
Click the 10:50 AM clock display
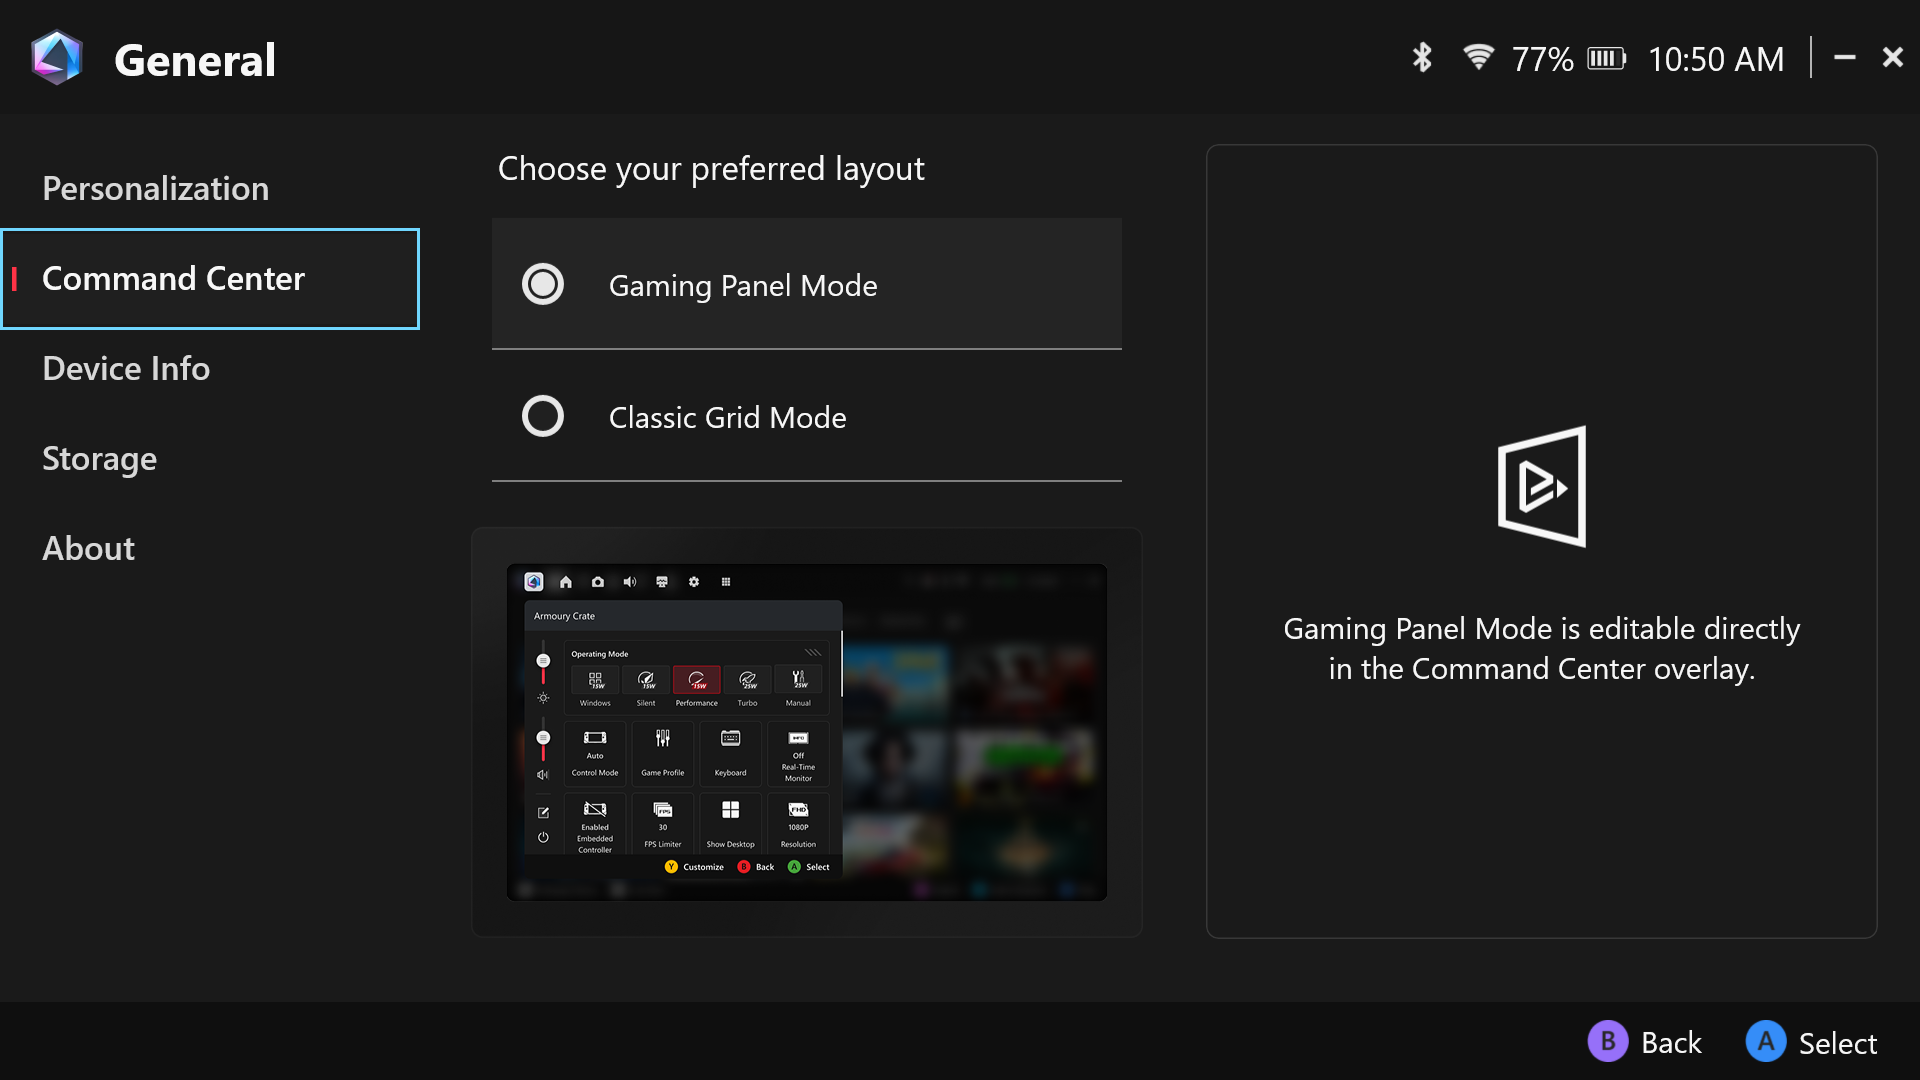(1716, 59)
